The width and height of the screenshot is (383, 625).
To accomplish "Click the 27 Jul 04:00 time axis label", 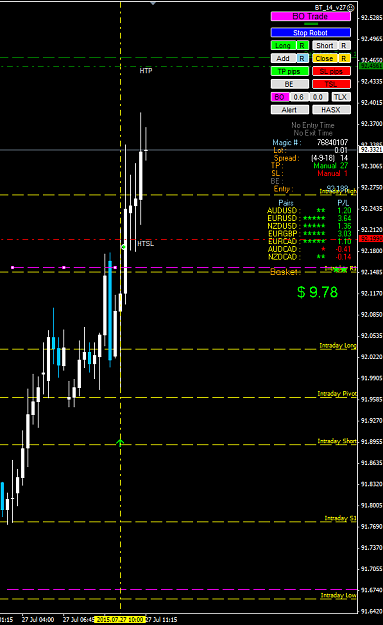I will coord(38,619).
